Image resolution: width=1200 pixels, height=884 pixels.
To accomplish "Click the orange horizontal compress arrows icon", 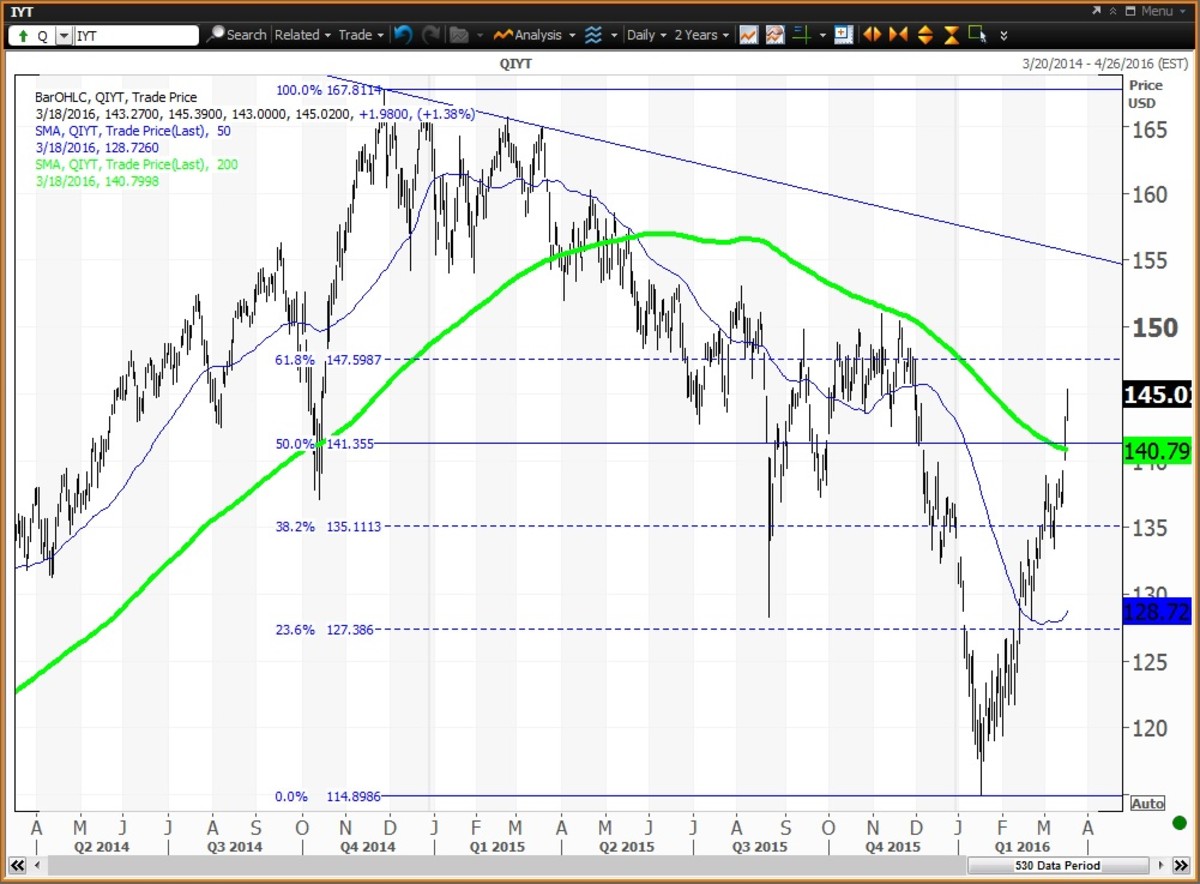I will (898, 35).
